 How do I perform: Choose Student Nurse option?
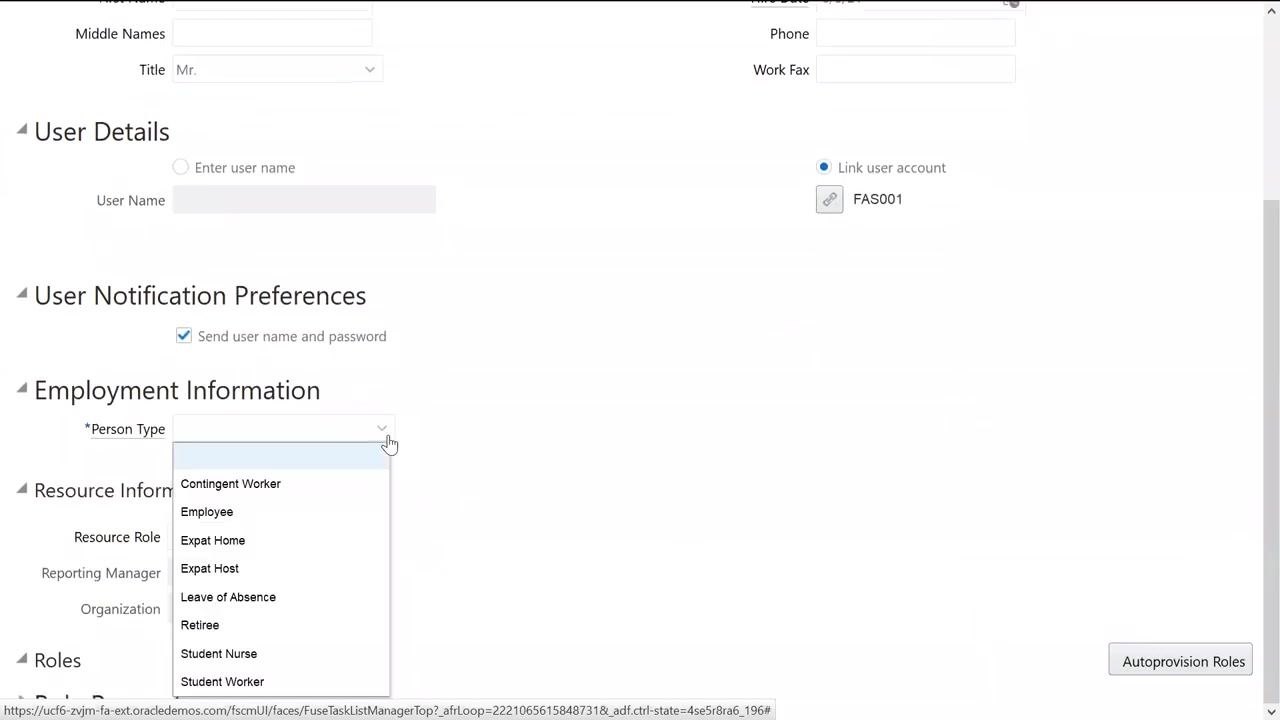(281, 654)
